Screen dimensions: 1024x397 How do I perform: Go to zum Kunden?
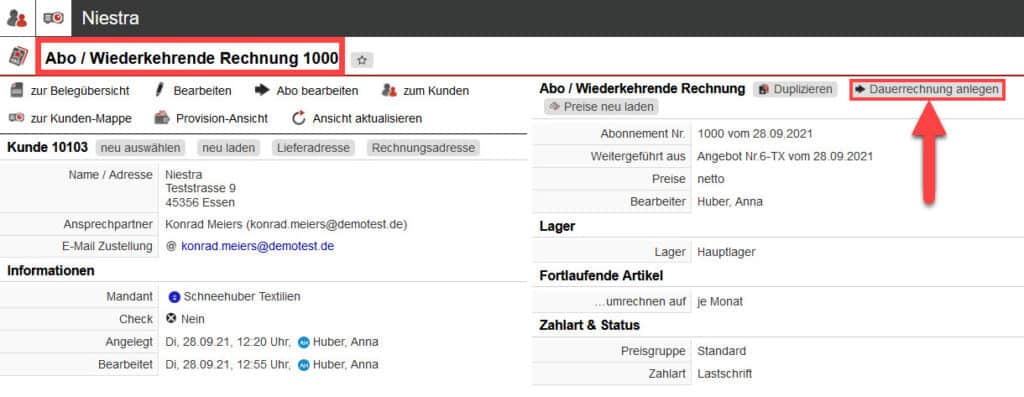425,91
